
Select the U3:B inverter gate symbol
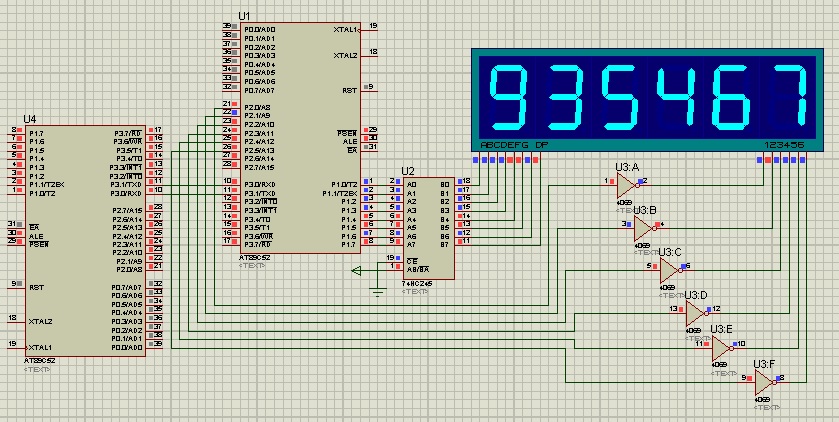click(x=644, y=228)
